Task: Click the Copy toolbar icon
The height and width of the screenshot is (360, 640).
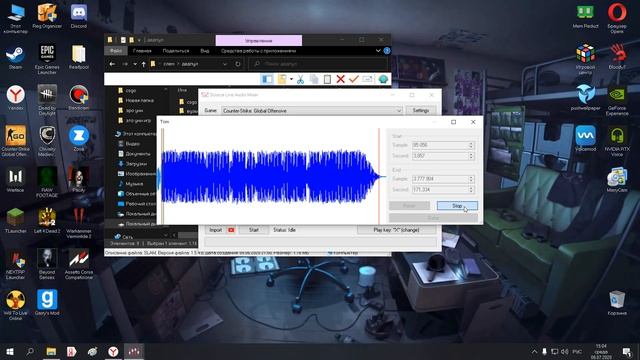Action: tap(314, 79)
